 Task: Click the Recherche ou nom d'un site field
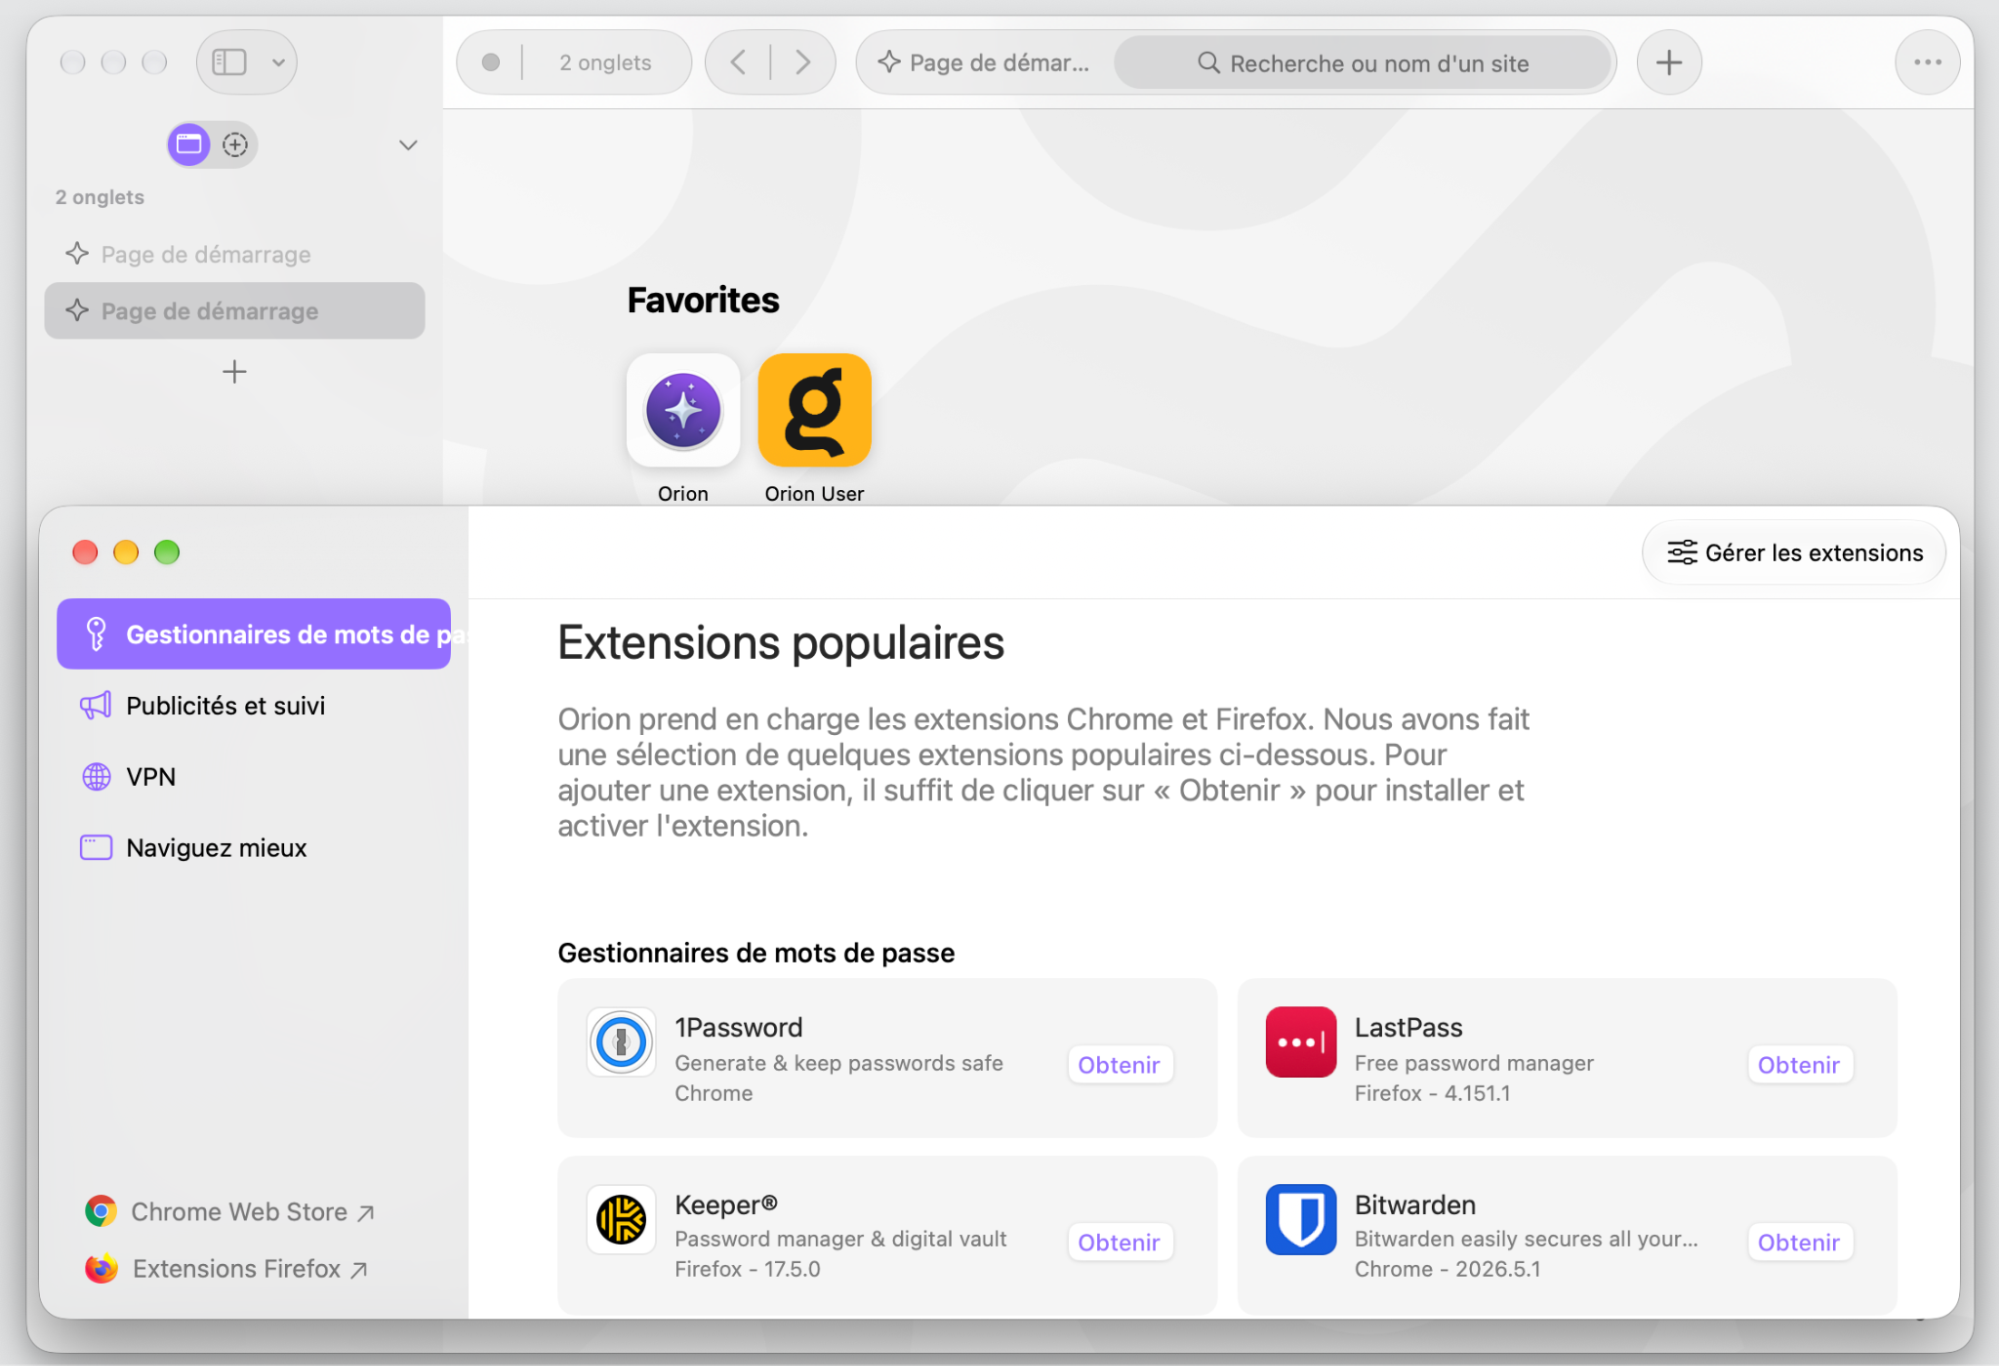point(1362,63)
